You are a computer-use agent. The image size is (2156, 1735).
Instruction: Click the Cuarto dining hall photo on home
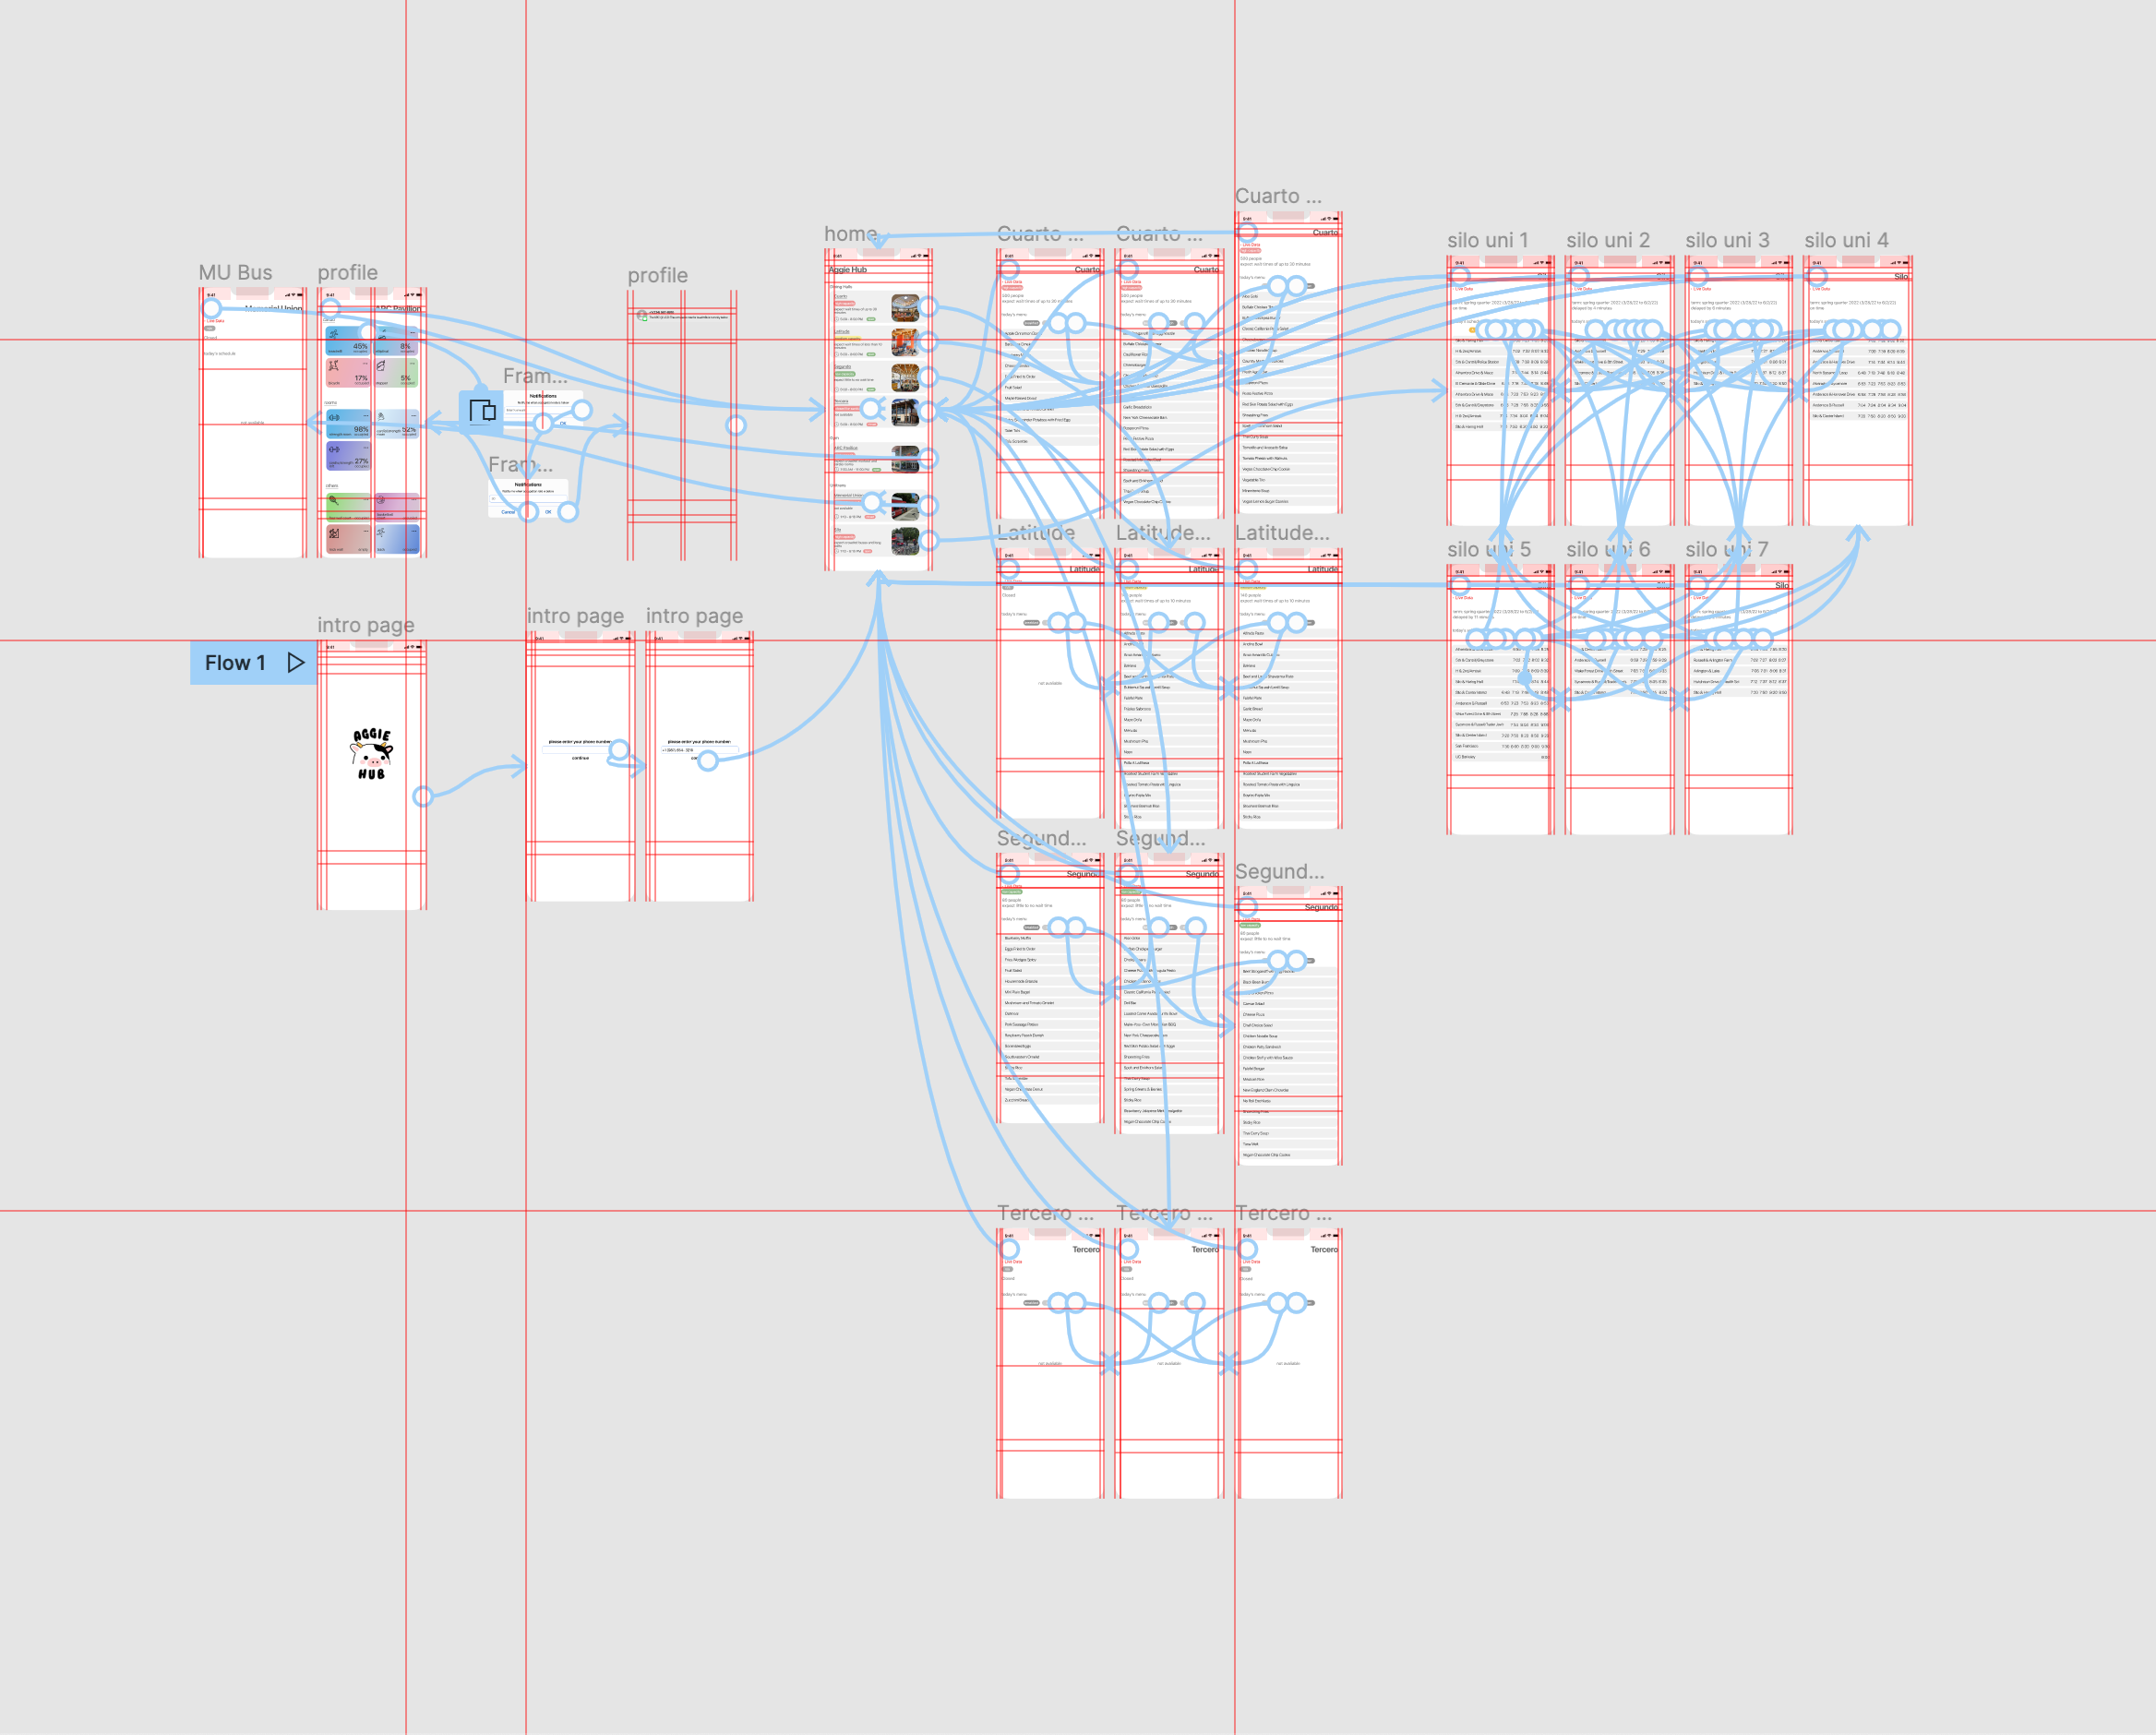pos(904,307)
